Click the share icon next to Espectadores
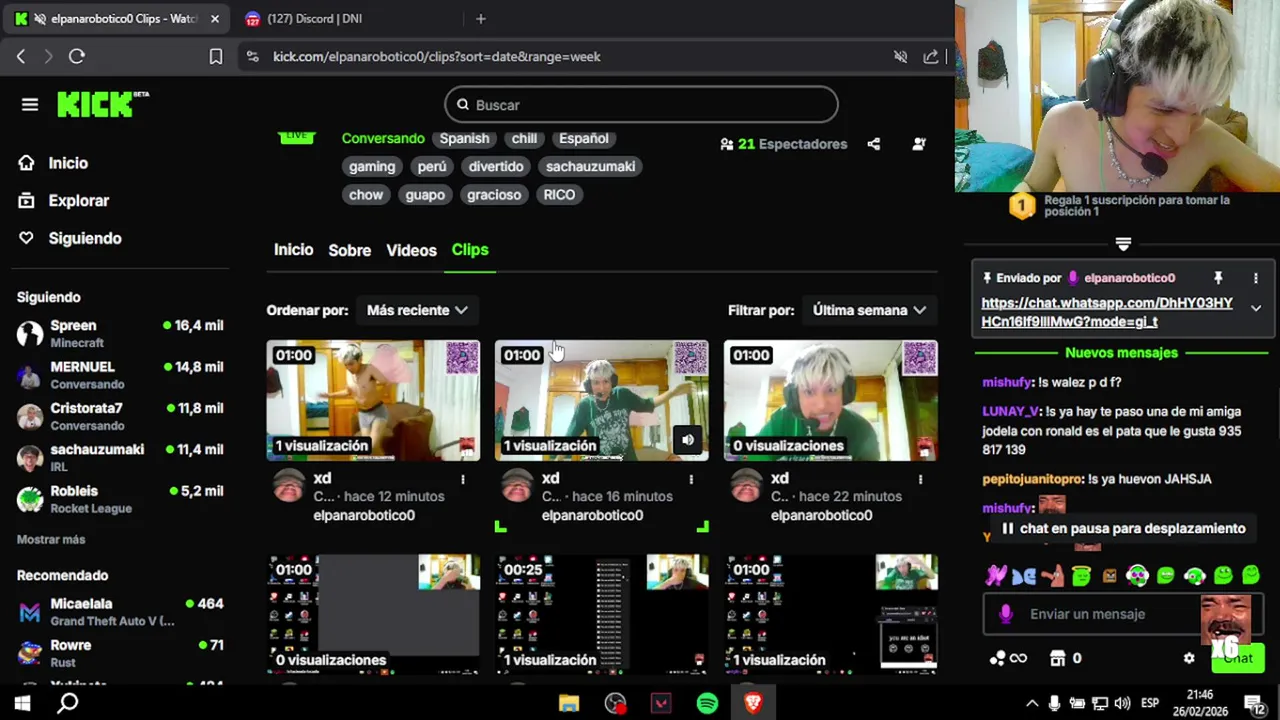 (874, 144)
